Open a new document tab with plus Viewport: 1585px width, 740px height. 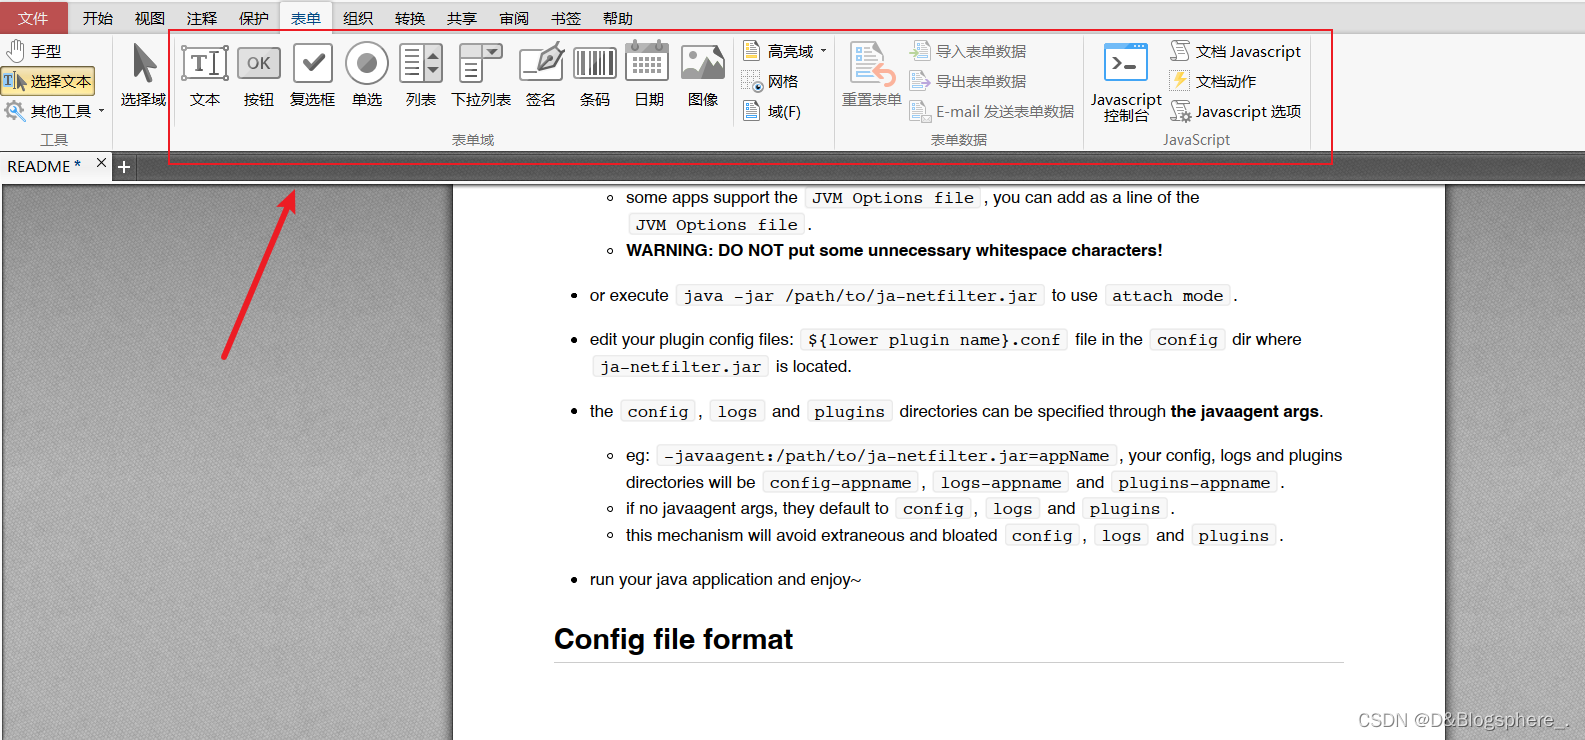pyautogui.click(x=124, y=167)
